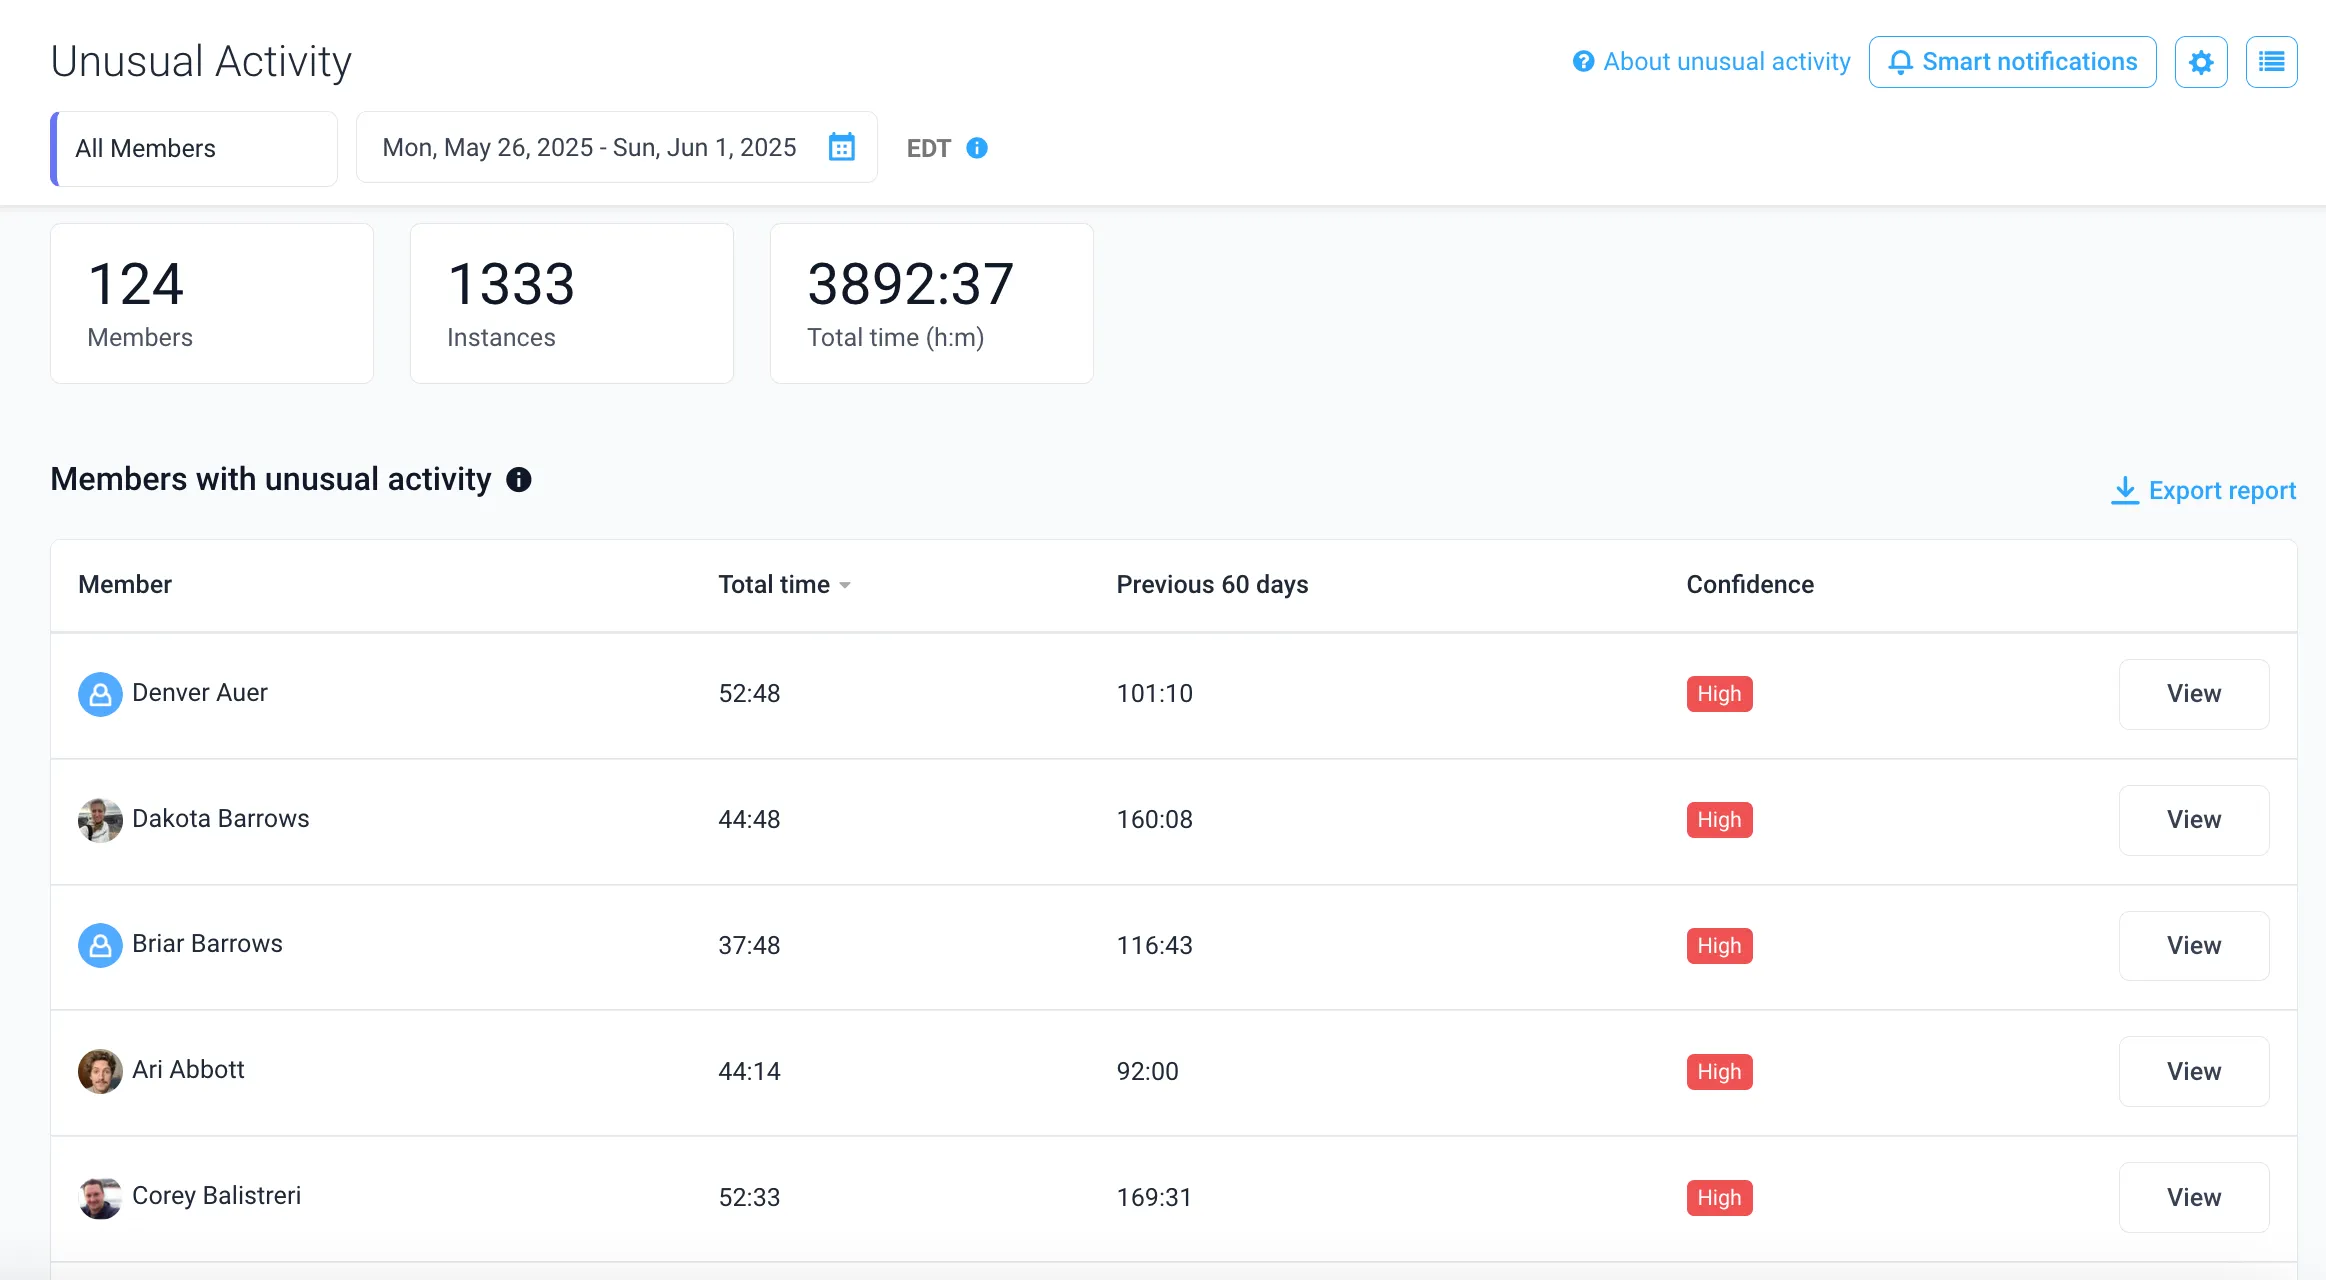Screen dimensions: 2326x1280
Task: View Denver Auer's unusual activity
Action: [2194, 694]
